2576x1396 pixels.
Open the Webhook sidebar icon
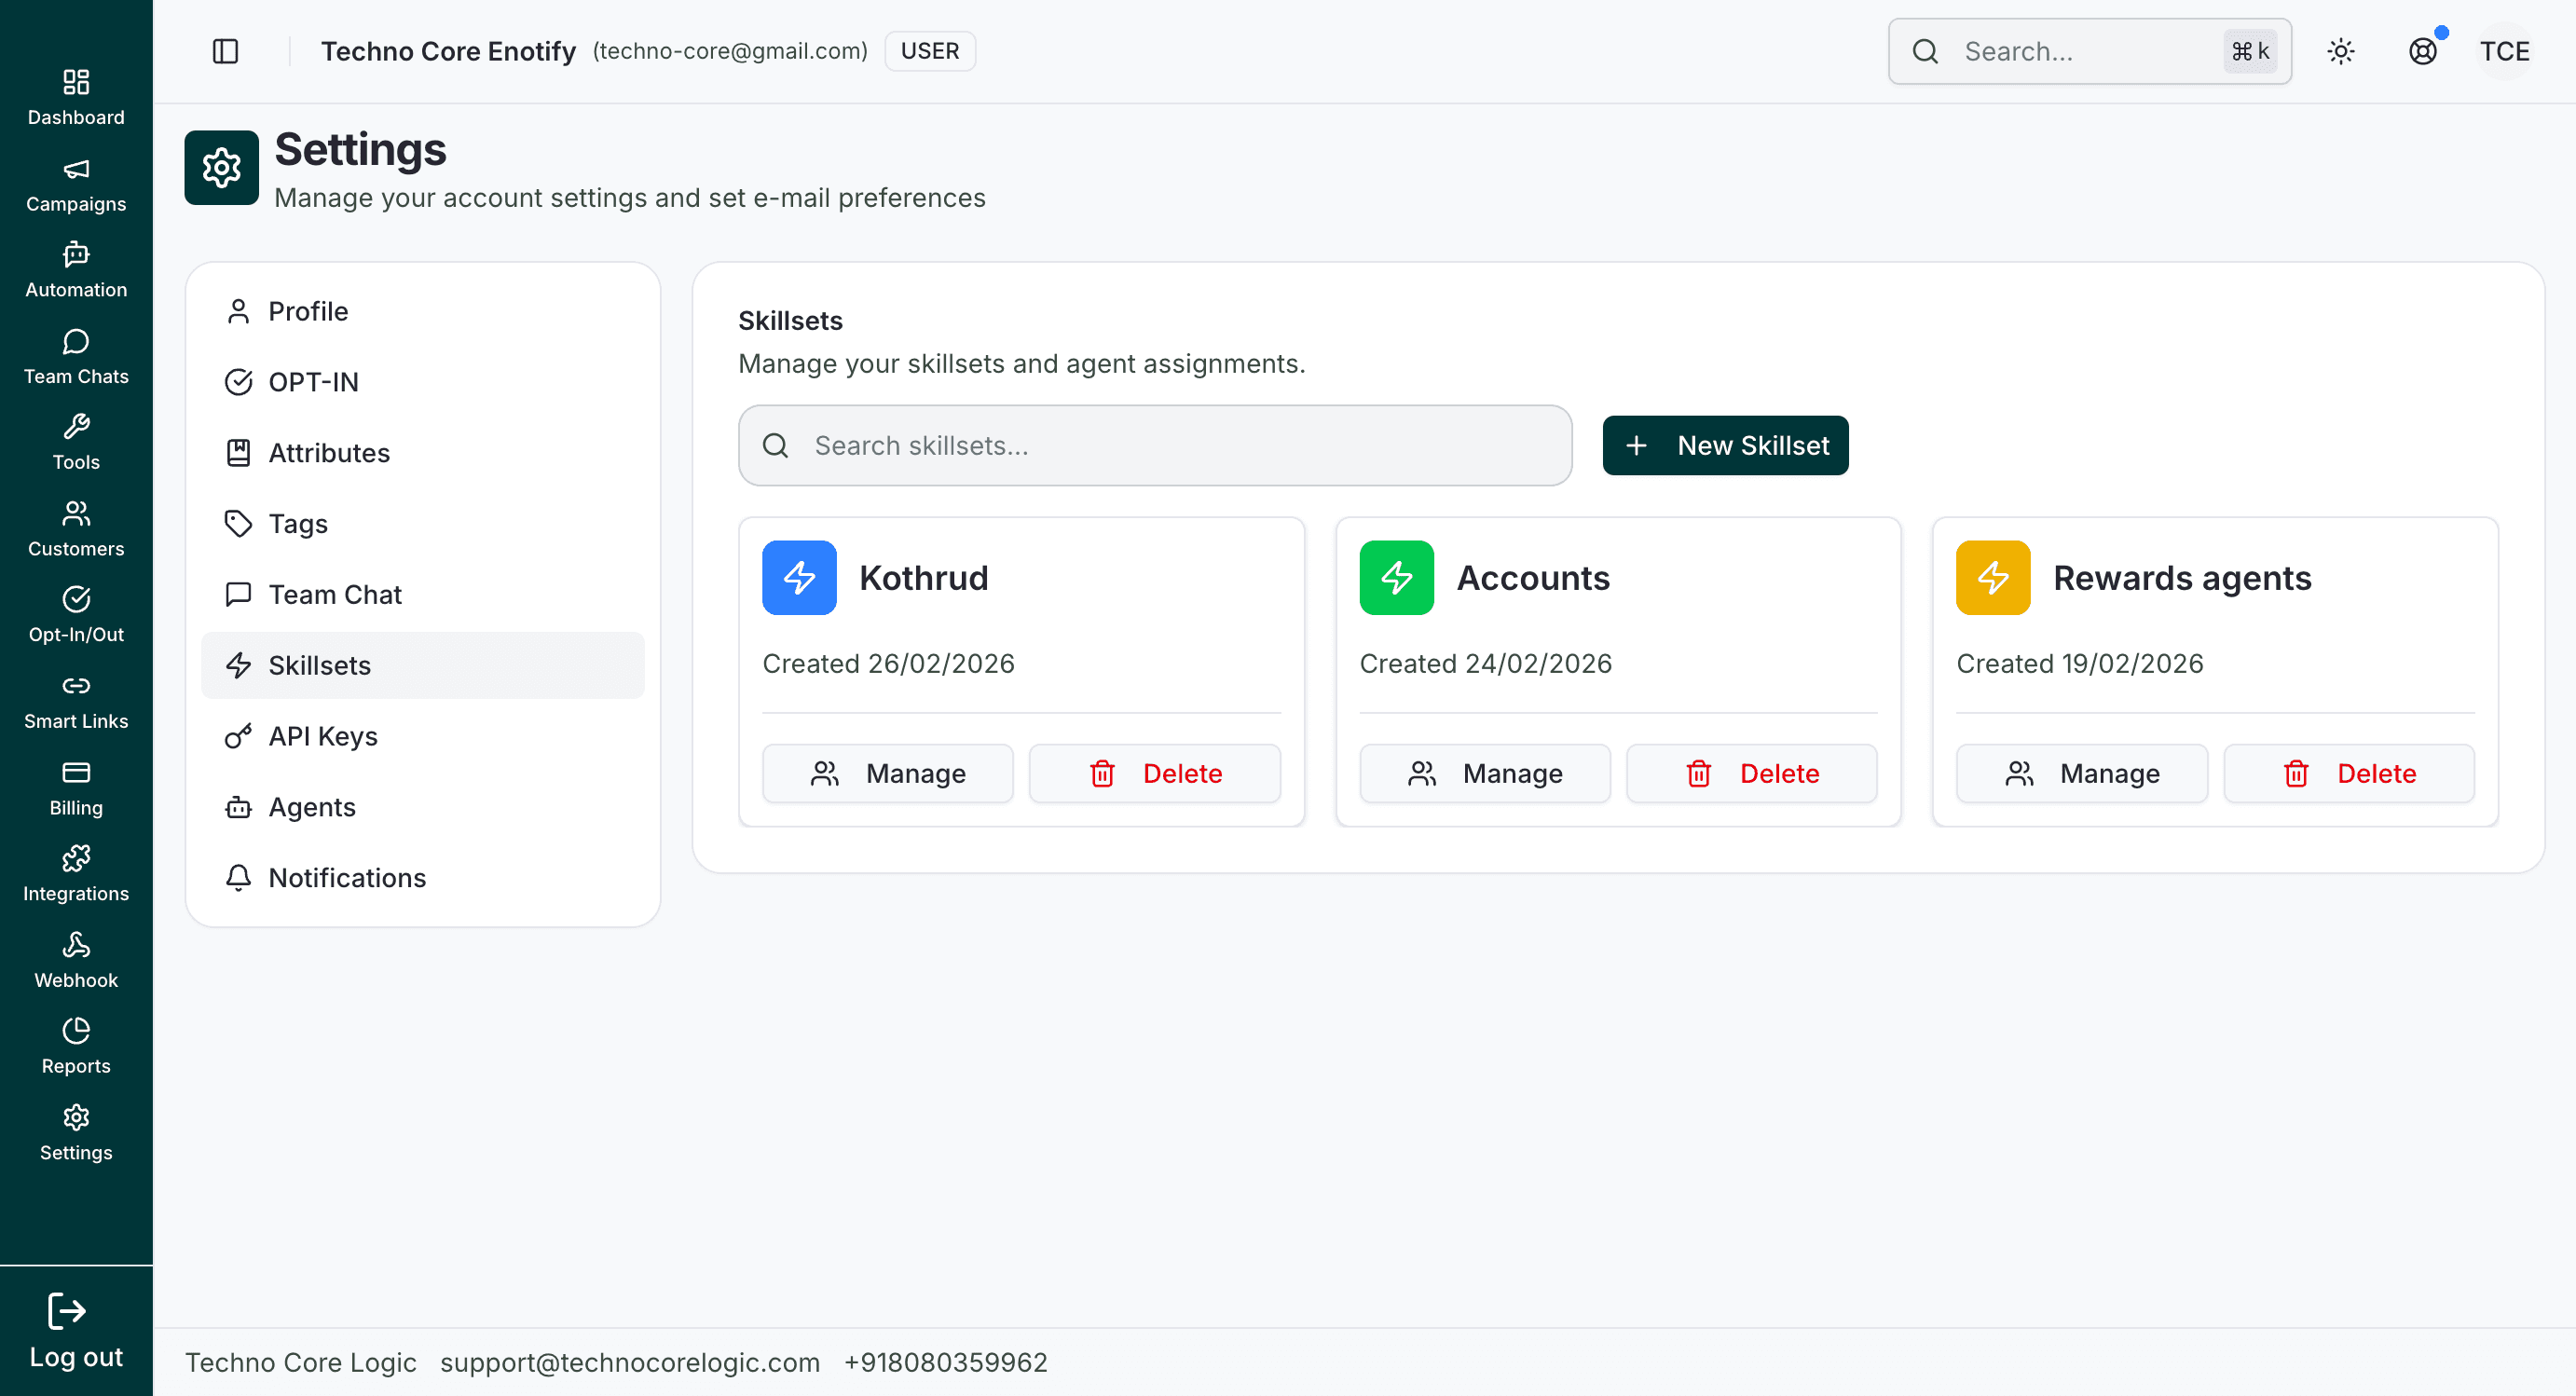pos(76,945)
